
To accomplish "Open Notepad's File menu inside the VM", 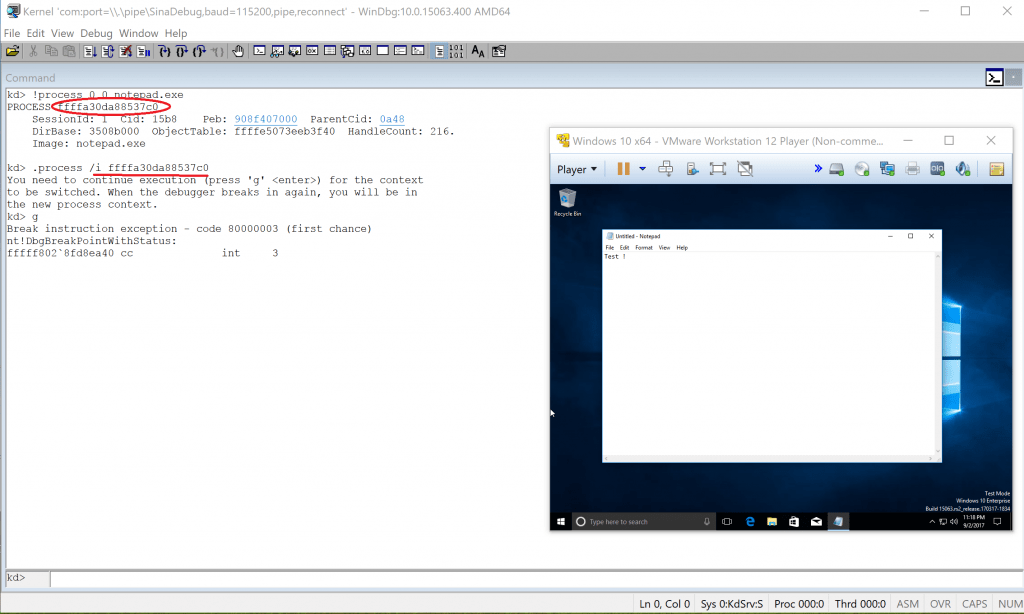I will (609, 248).
